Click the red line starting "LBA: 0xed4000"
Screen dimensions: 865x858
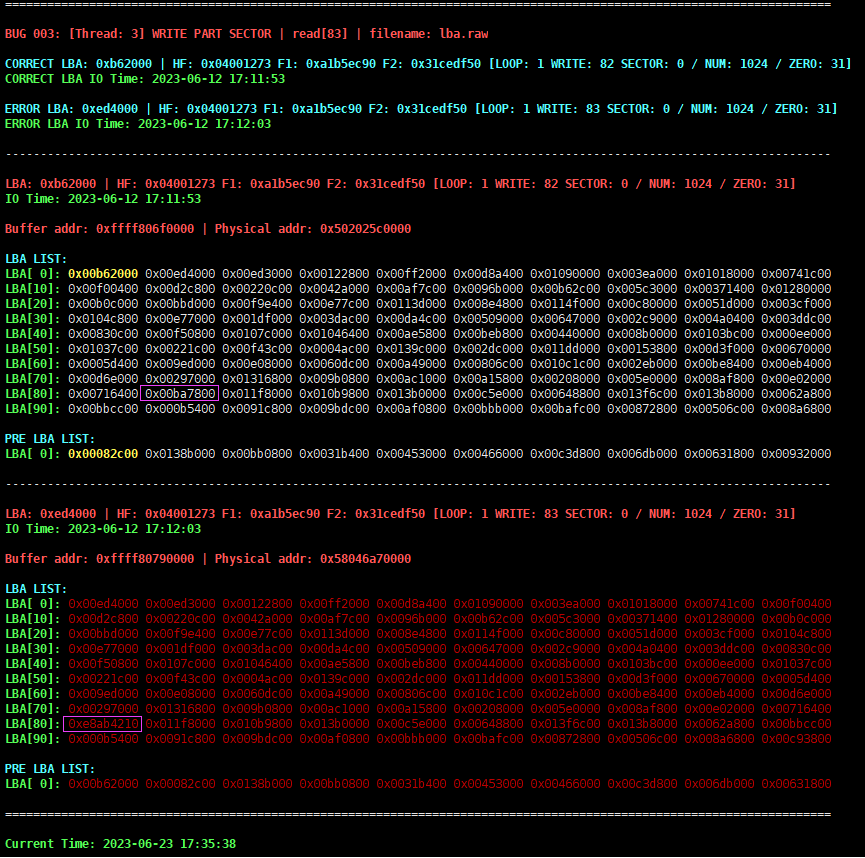(x=401, y=514)
